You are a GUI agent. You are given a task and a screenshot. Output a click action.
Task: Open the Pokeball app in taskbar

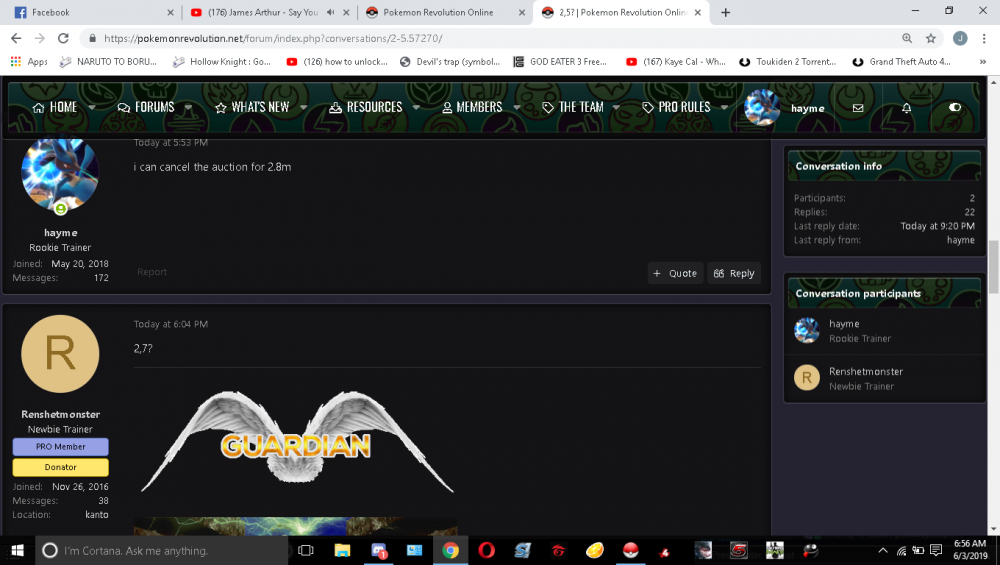(x=630, y=550)
